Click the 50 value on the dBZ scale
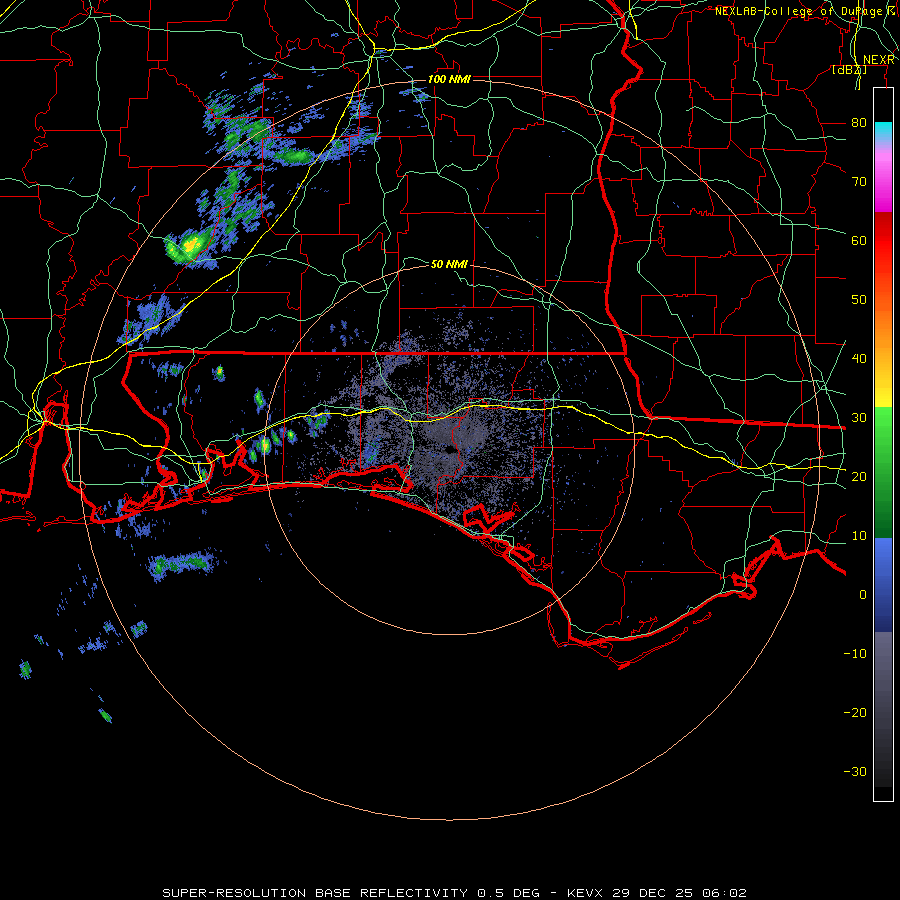 click(859, 300)
